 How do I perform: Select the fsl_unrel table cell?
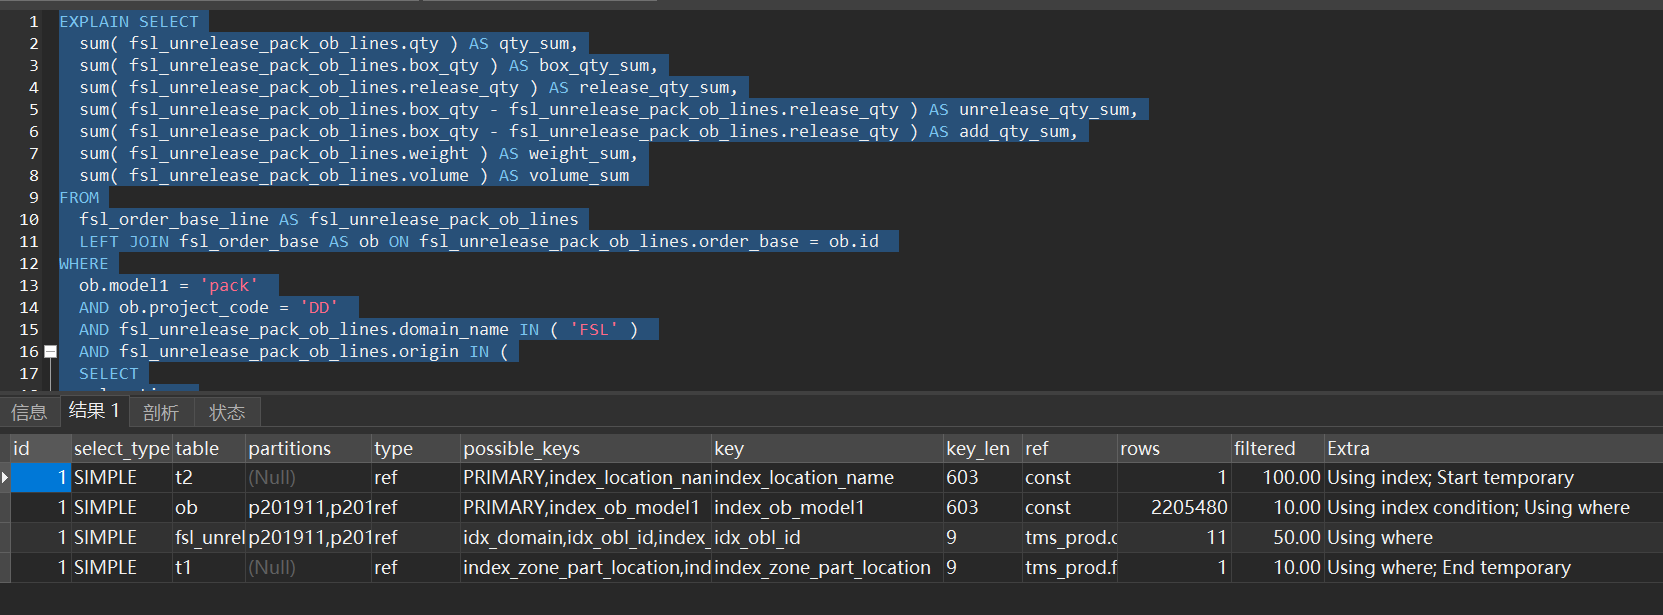tap(209, 538)
